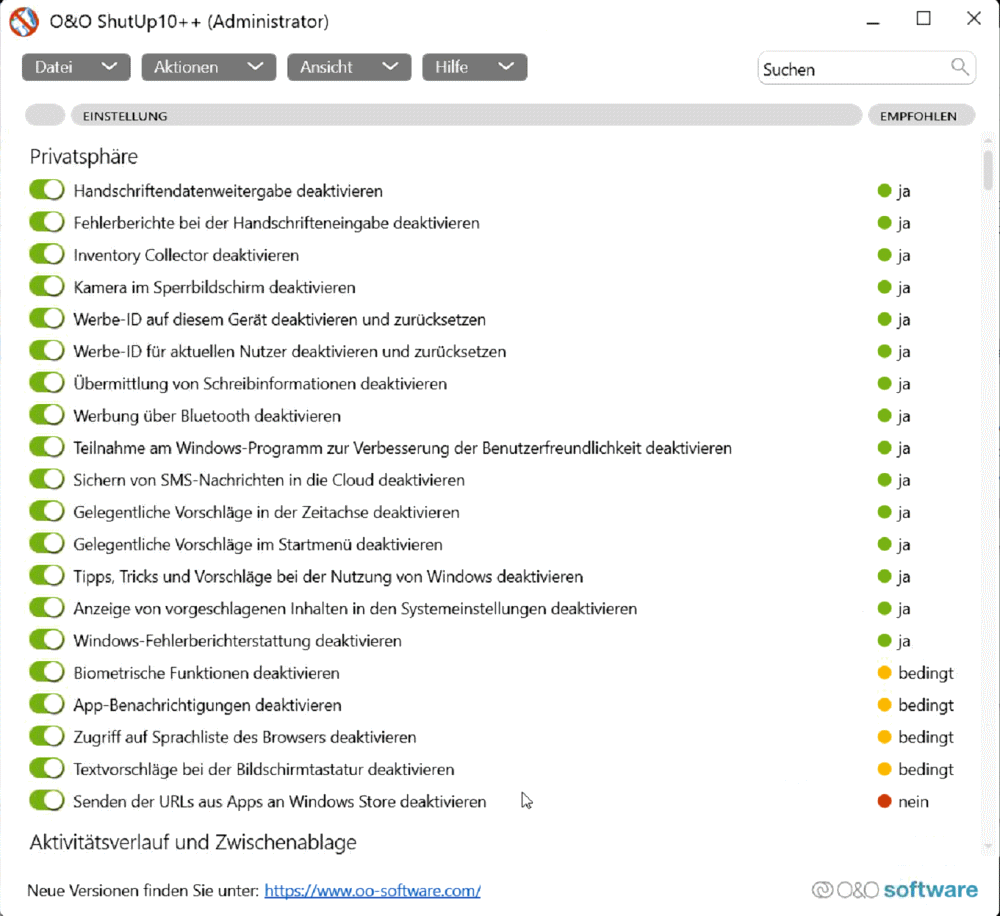Toggle Handschriftendatenweitergabe deaktivieren switch
Image resolution: width=1000 pixels, height=916 pixels.
[x=47, y=189]
